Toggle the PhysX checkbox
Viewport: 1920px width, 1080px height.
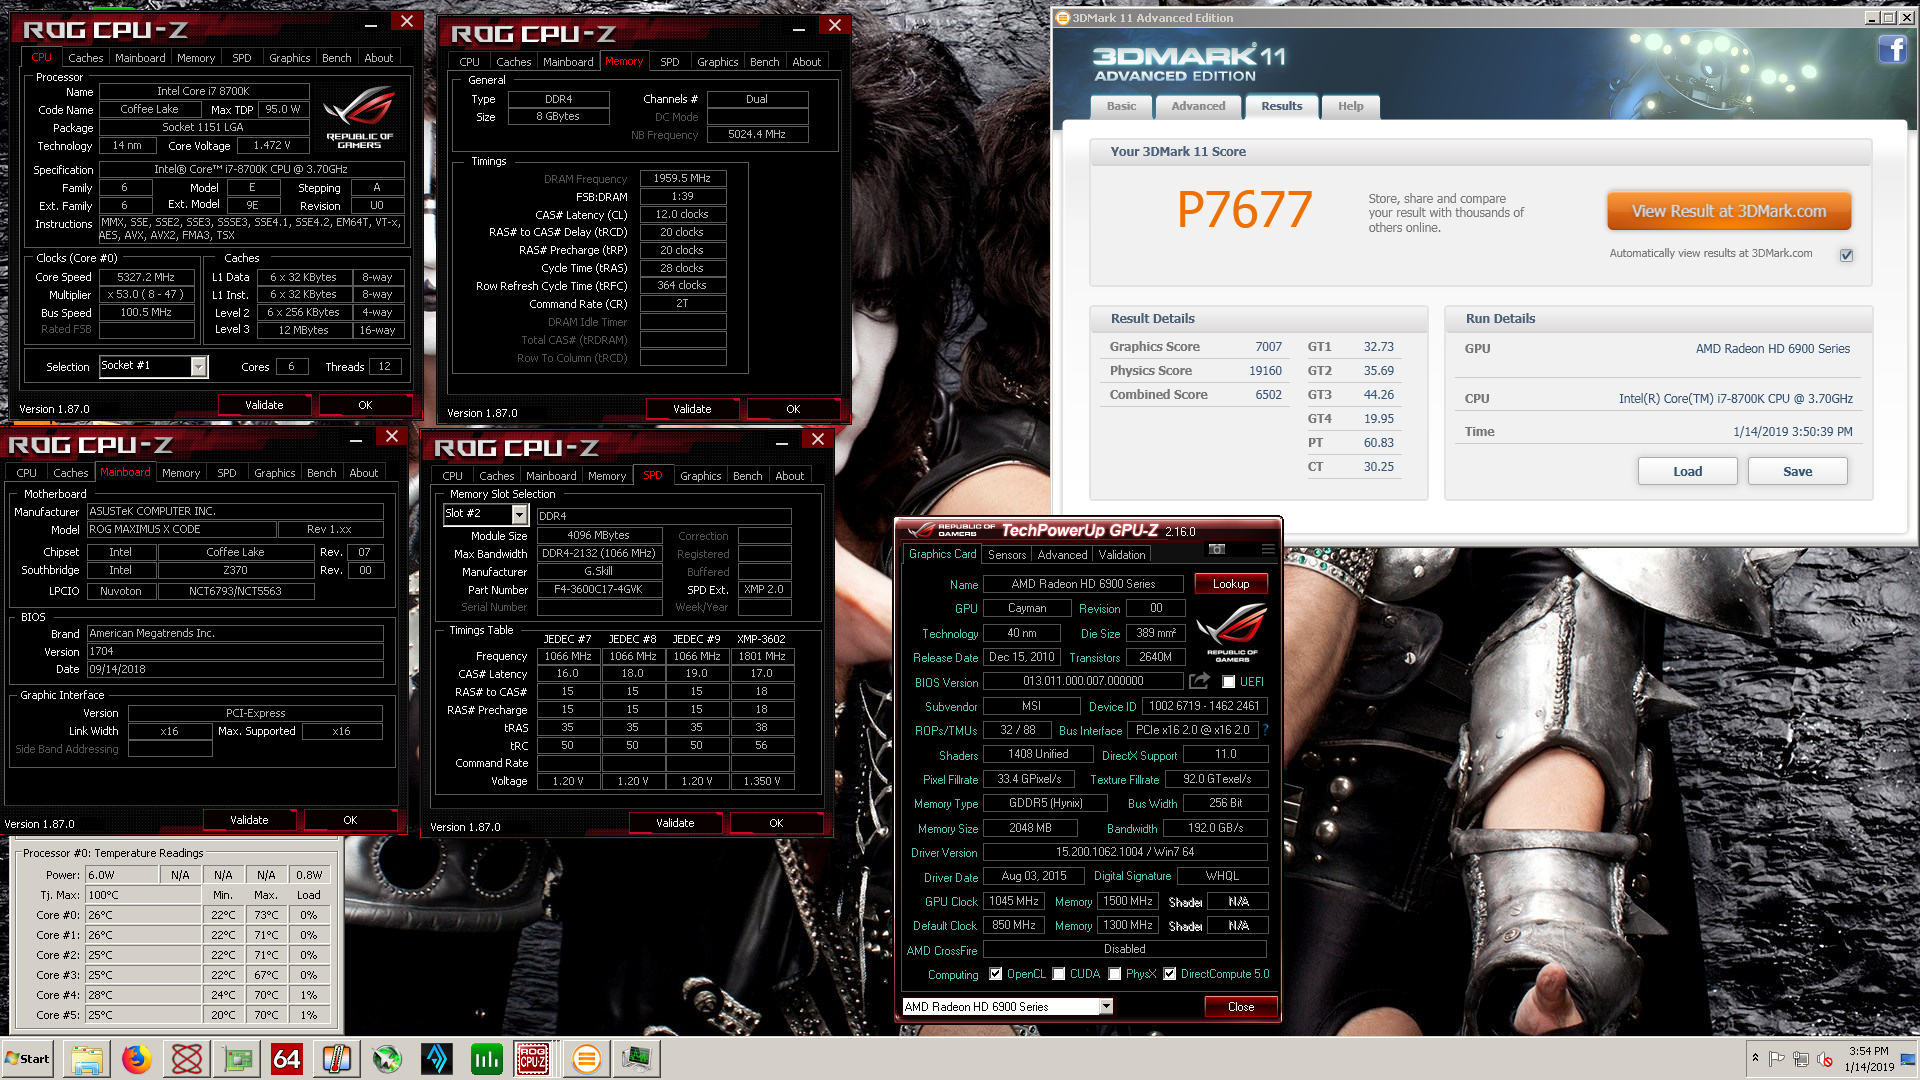pyautogui.click(x=1115, y=974)
